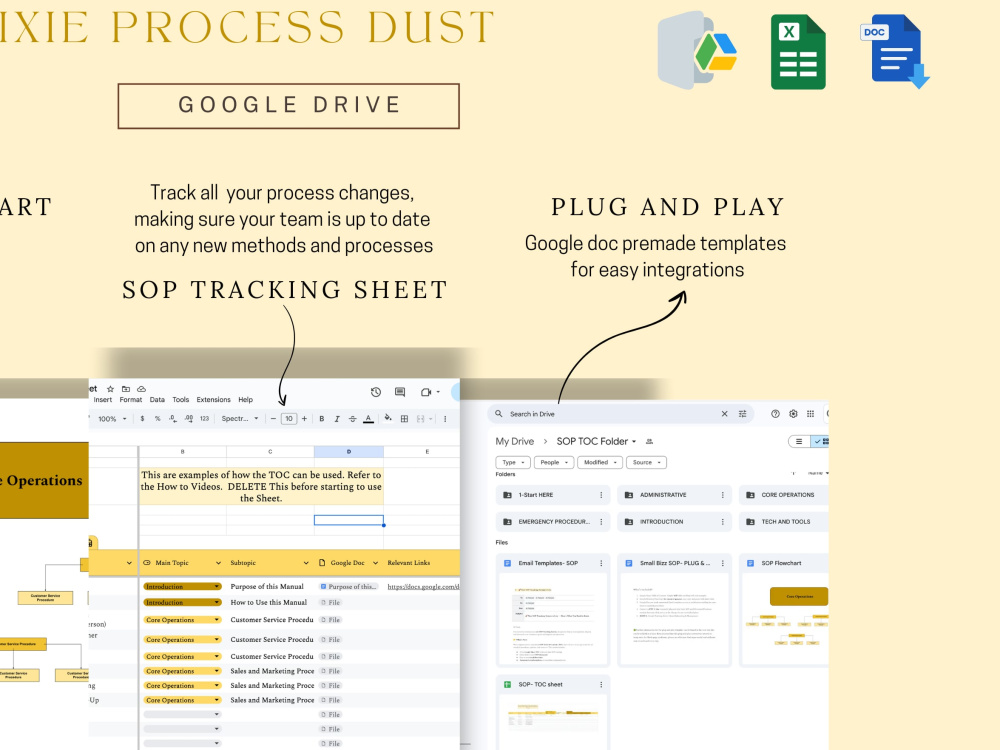The image size is (1000, 750).
Task: Open the People filter chip
Action: (x=554, y=462)
